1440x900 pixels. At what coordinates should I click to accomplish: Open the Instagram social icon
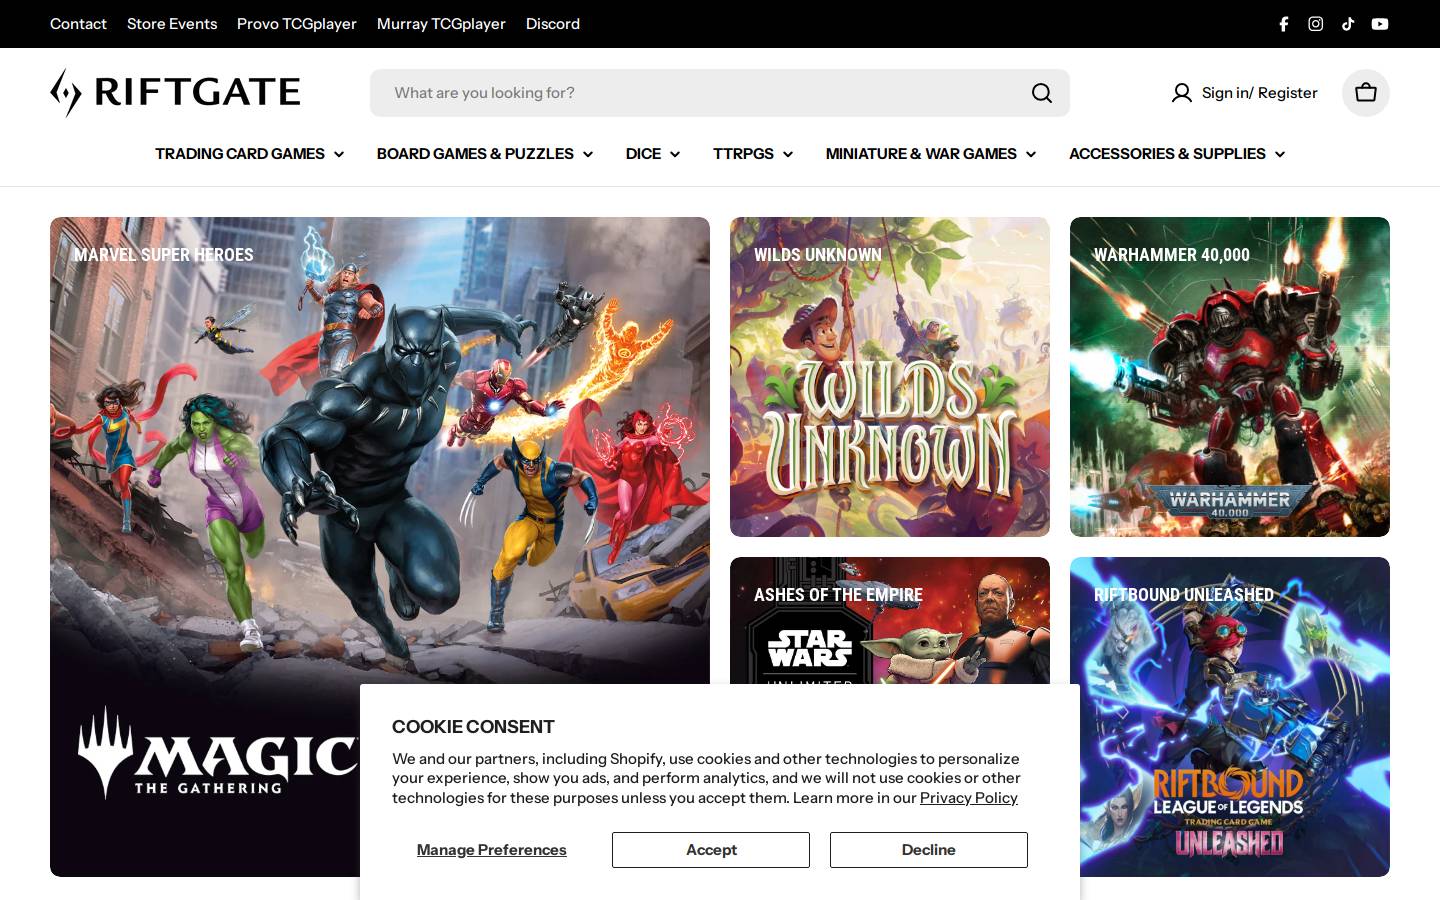coord(1316,24)
